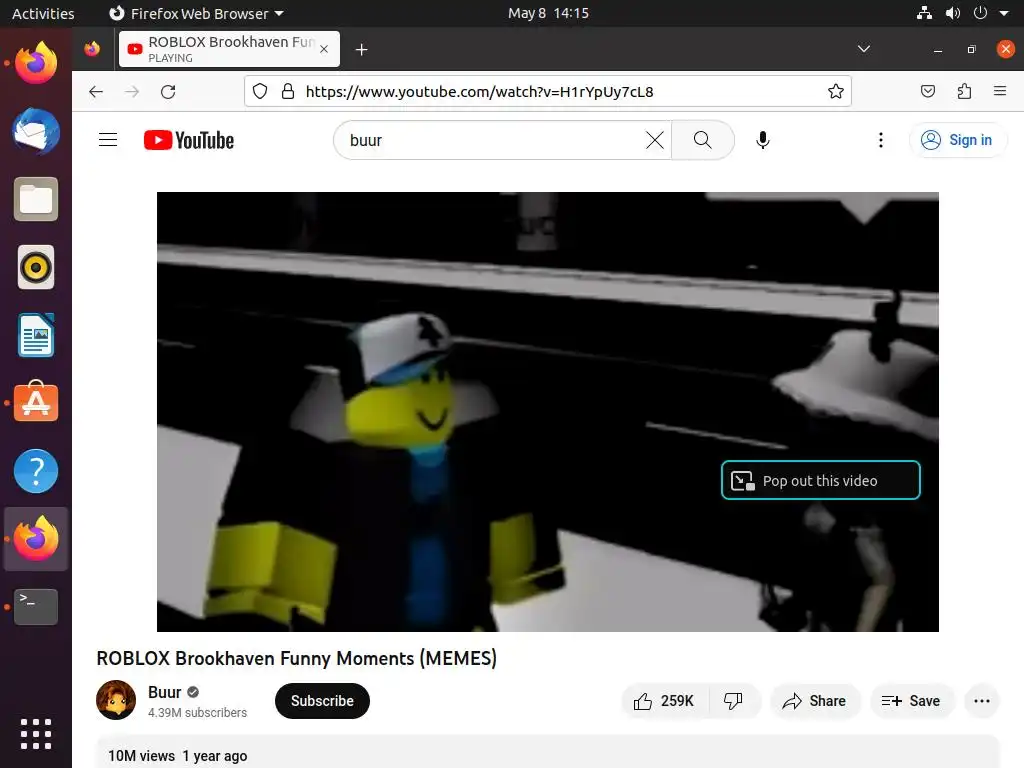The height and width of the screenshot is (768, 1024).
Task: Go to YouTube home via logo
Action: [x=189, y=140]
